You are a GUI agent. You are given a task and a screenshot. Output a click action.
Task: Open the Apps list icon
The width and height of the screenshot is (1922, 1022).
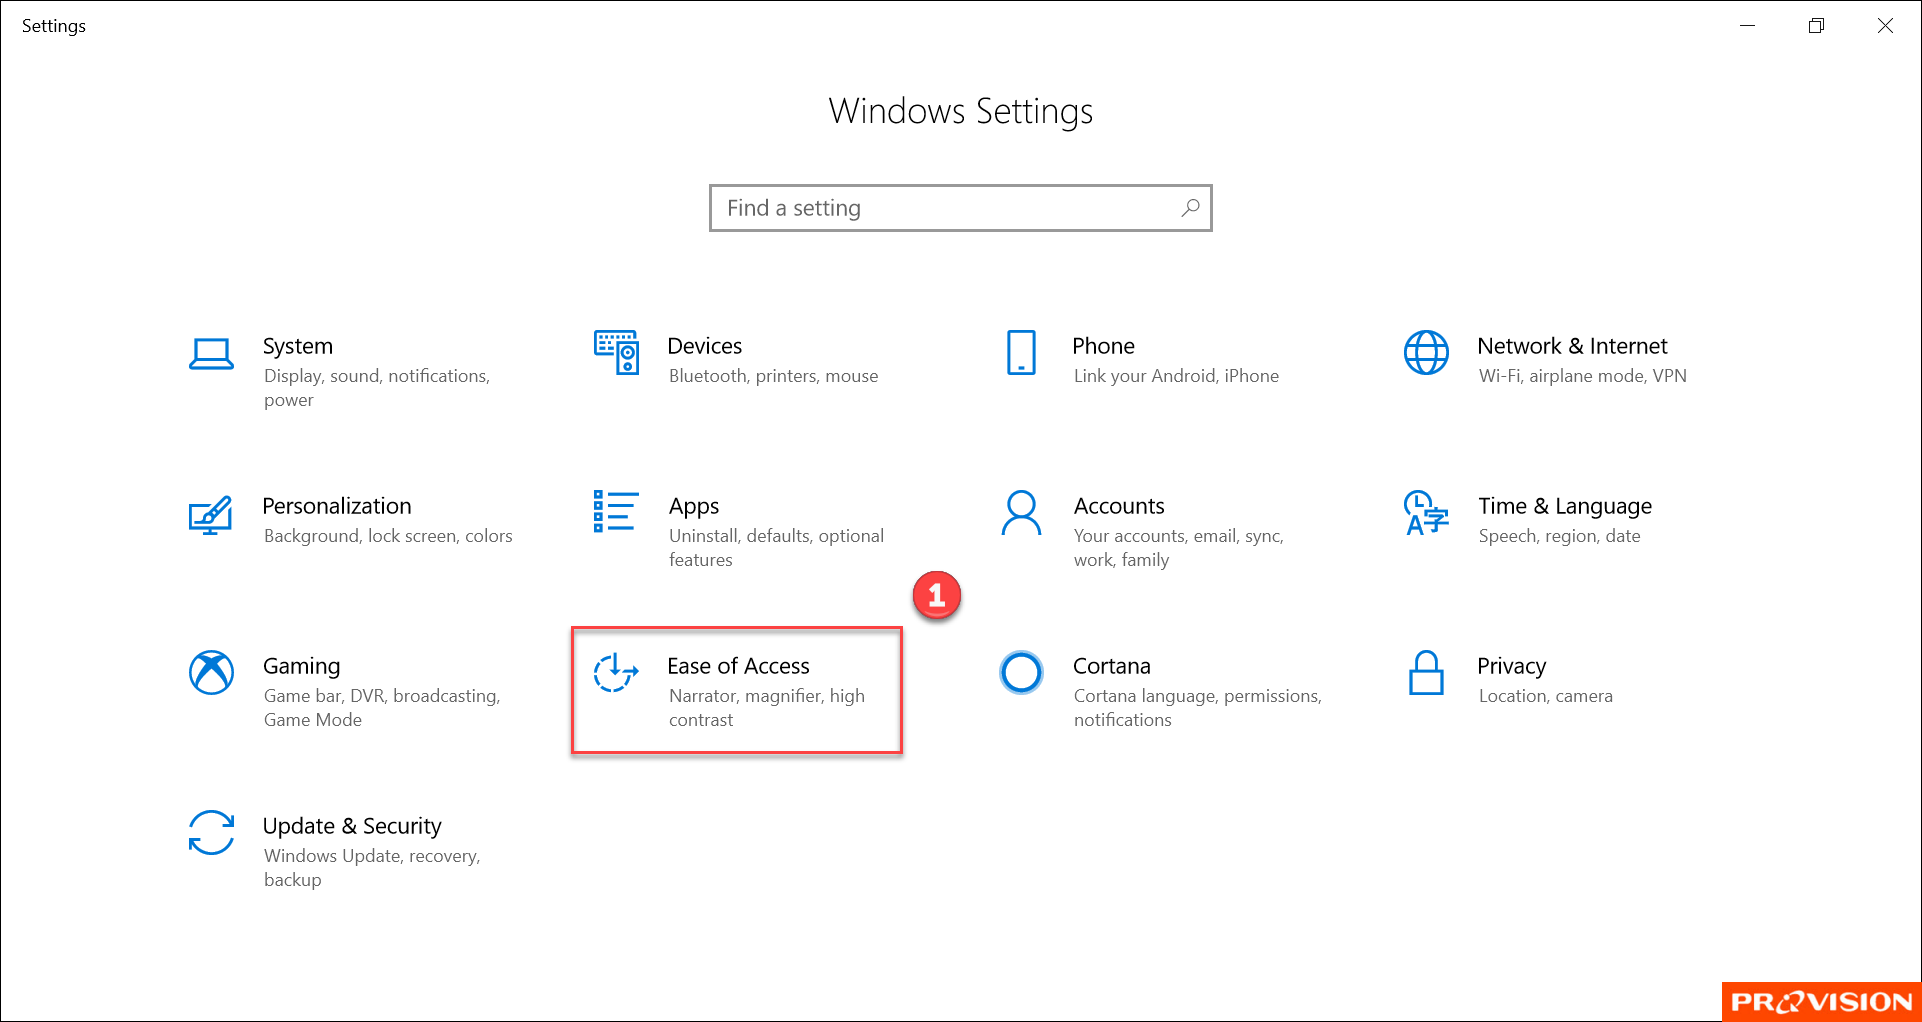coord(616,511)
